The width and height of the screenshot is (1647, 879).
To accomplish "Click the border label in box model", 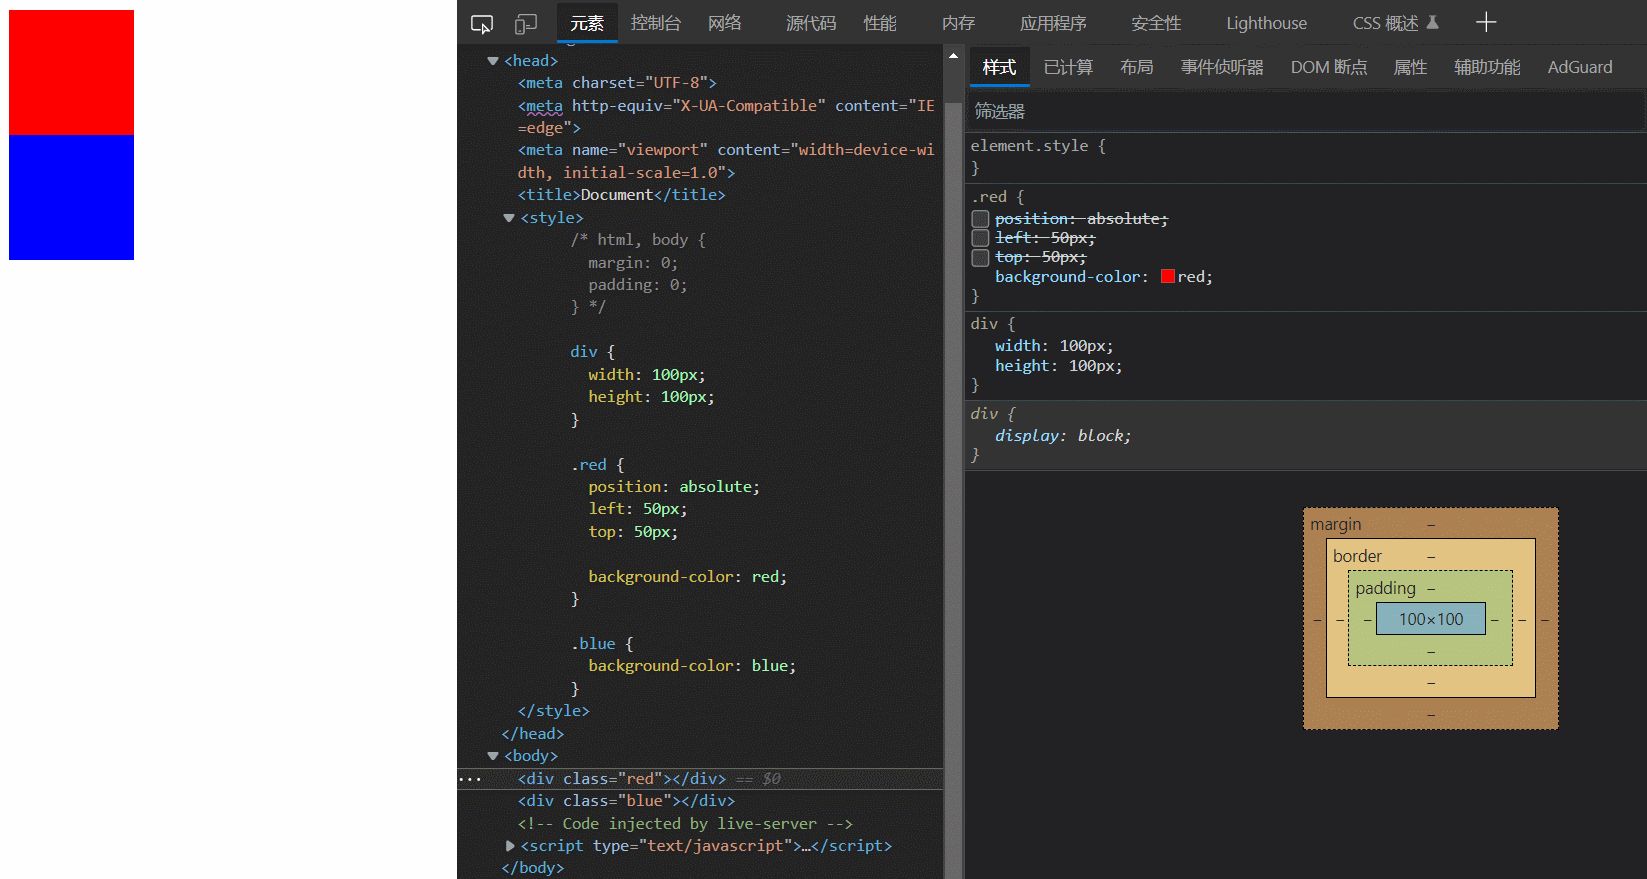I will pos(1357,556).
